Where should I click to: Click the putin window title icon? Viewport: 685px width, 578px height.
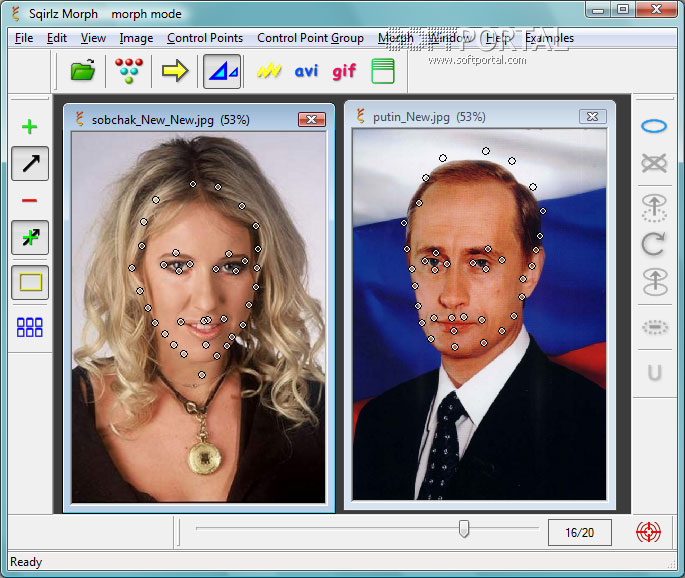pyautogui.click(x=360, y=116)
